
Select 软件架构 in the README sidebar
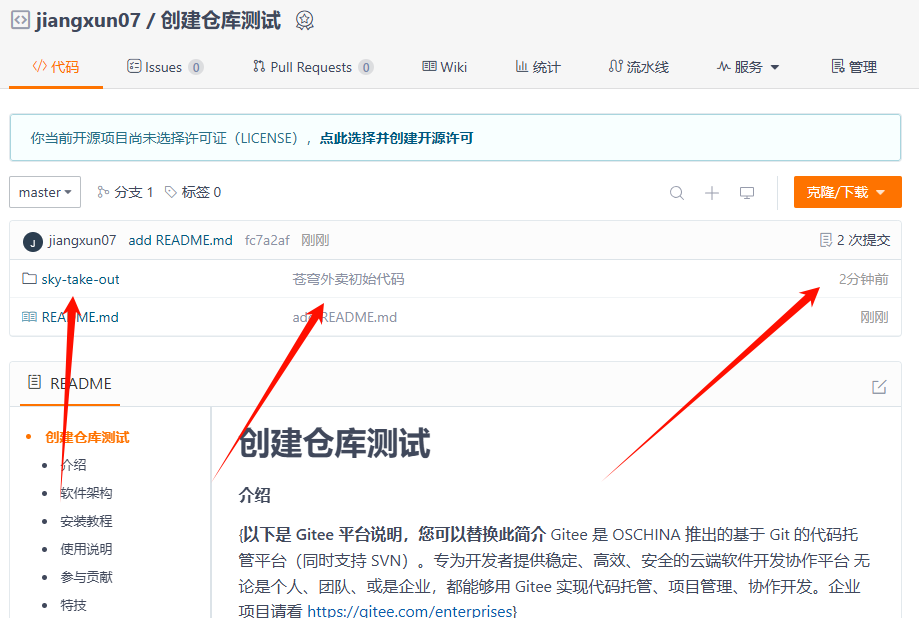(x=85, y=492)
